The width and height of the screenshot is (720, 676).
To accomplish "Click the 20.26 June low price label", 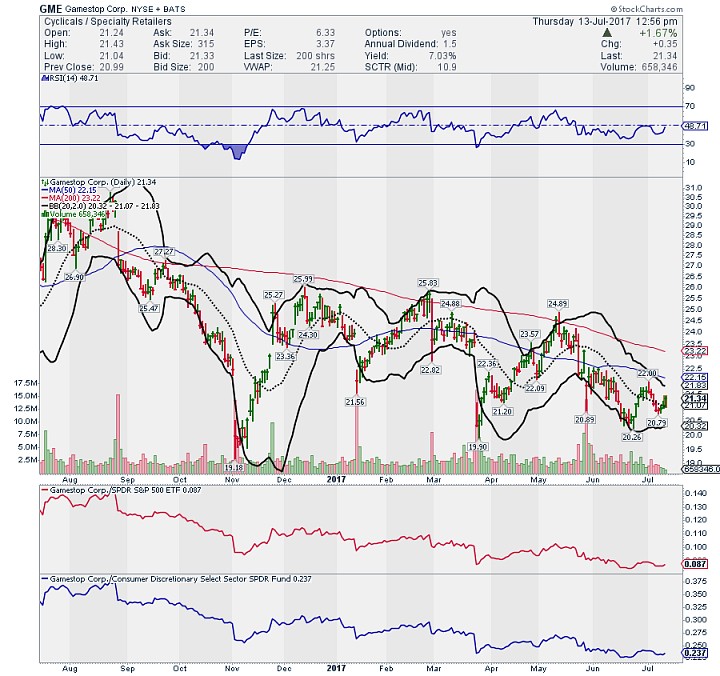I will point(632,437).
